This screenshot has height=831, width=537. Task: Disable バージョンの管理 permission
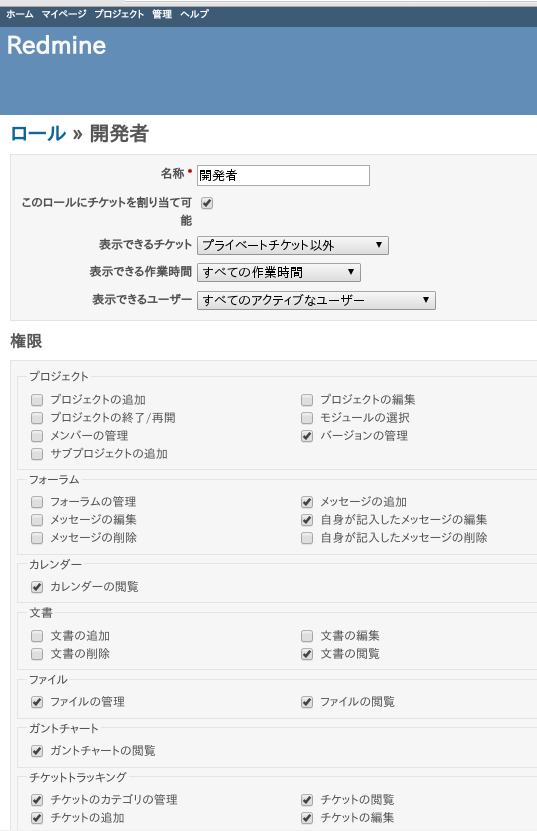pos(307,436)
